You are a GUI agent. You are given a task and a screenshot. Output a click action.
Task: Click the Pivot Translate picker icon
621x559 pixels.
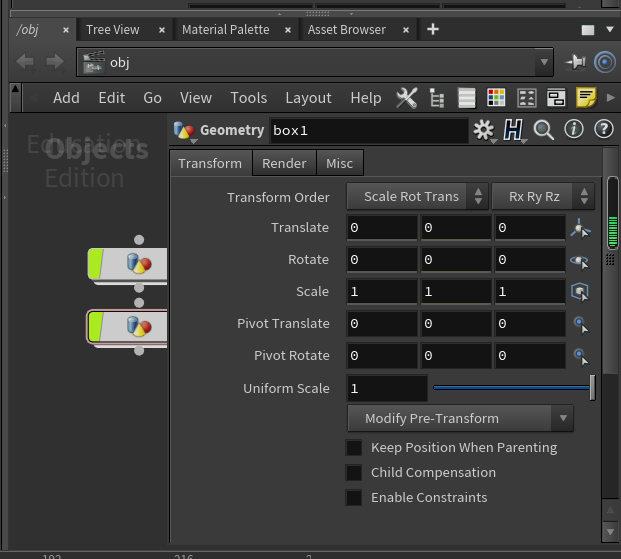(x=581, y=325)
